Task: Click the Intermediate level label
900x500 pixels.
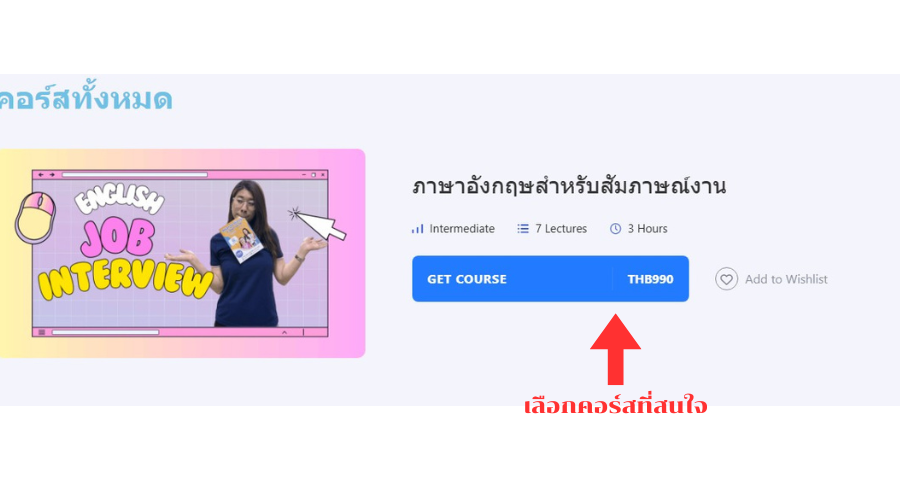Action: [462, 229]
